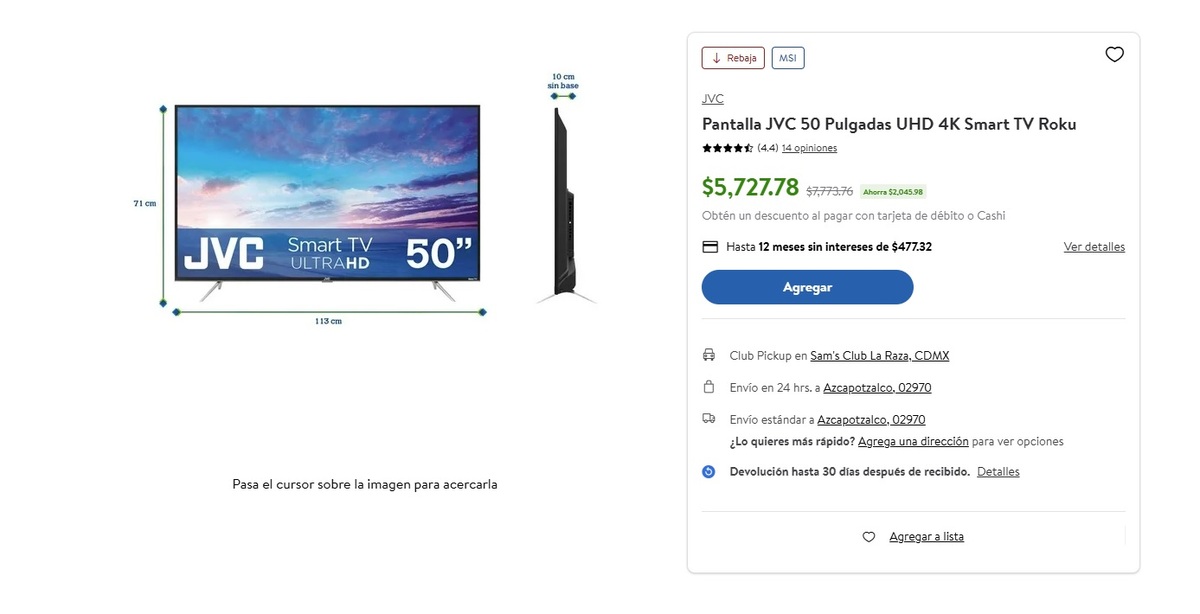
Task: Click the credit card icon beside monthly payments
Action: [710, 247]
